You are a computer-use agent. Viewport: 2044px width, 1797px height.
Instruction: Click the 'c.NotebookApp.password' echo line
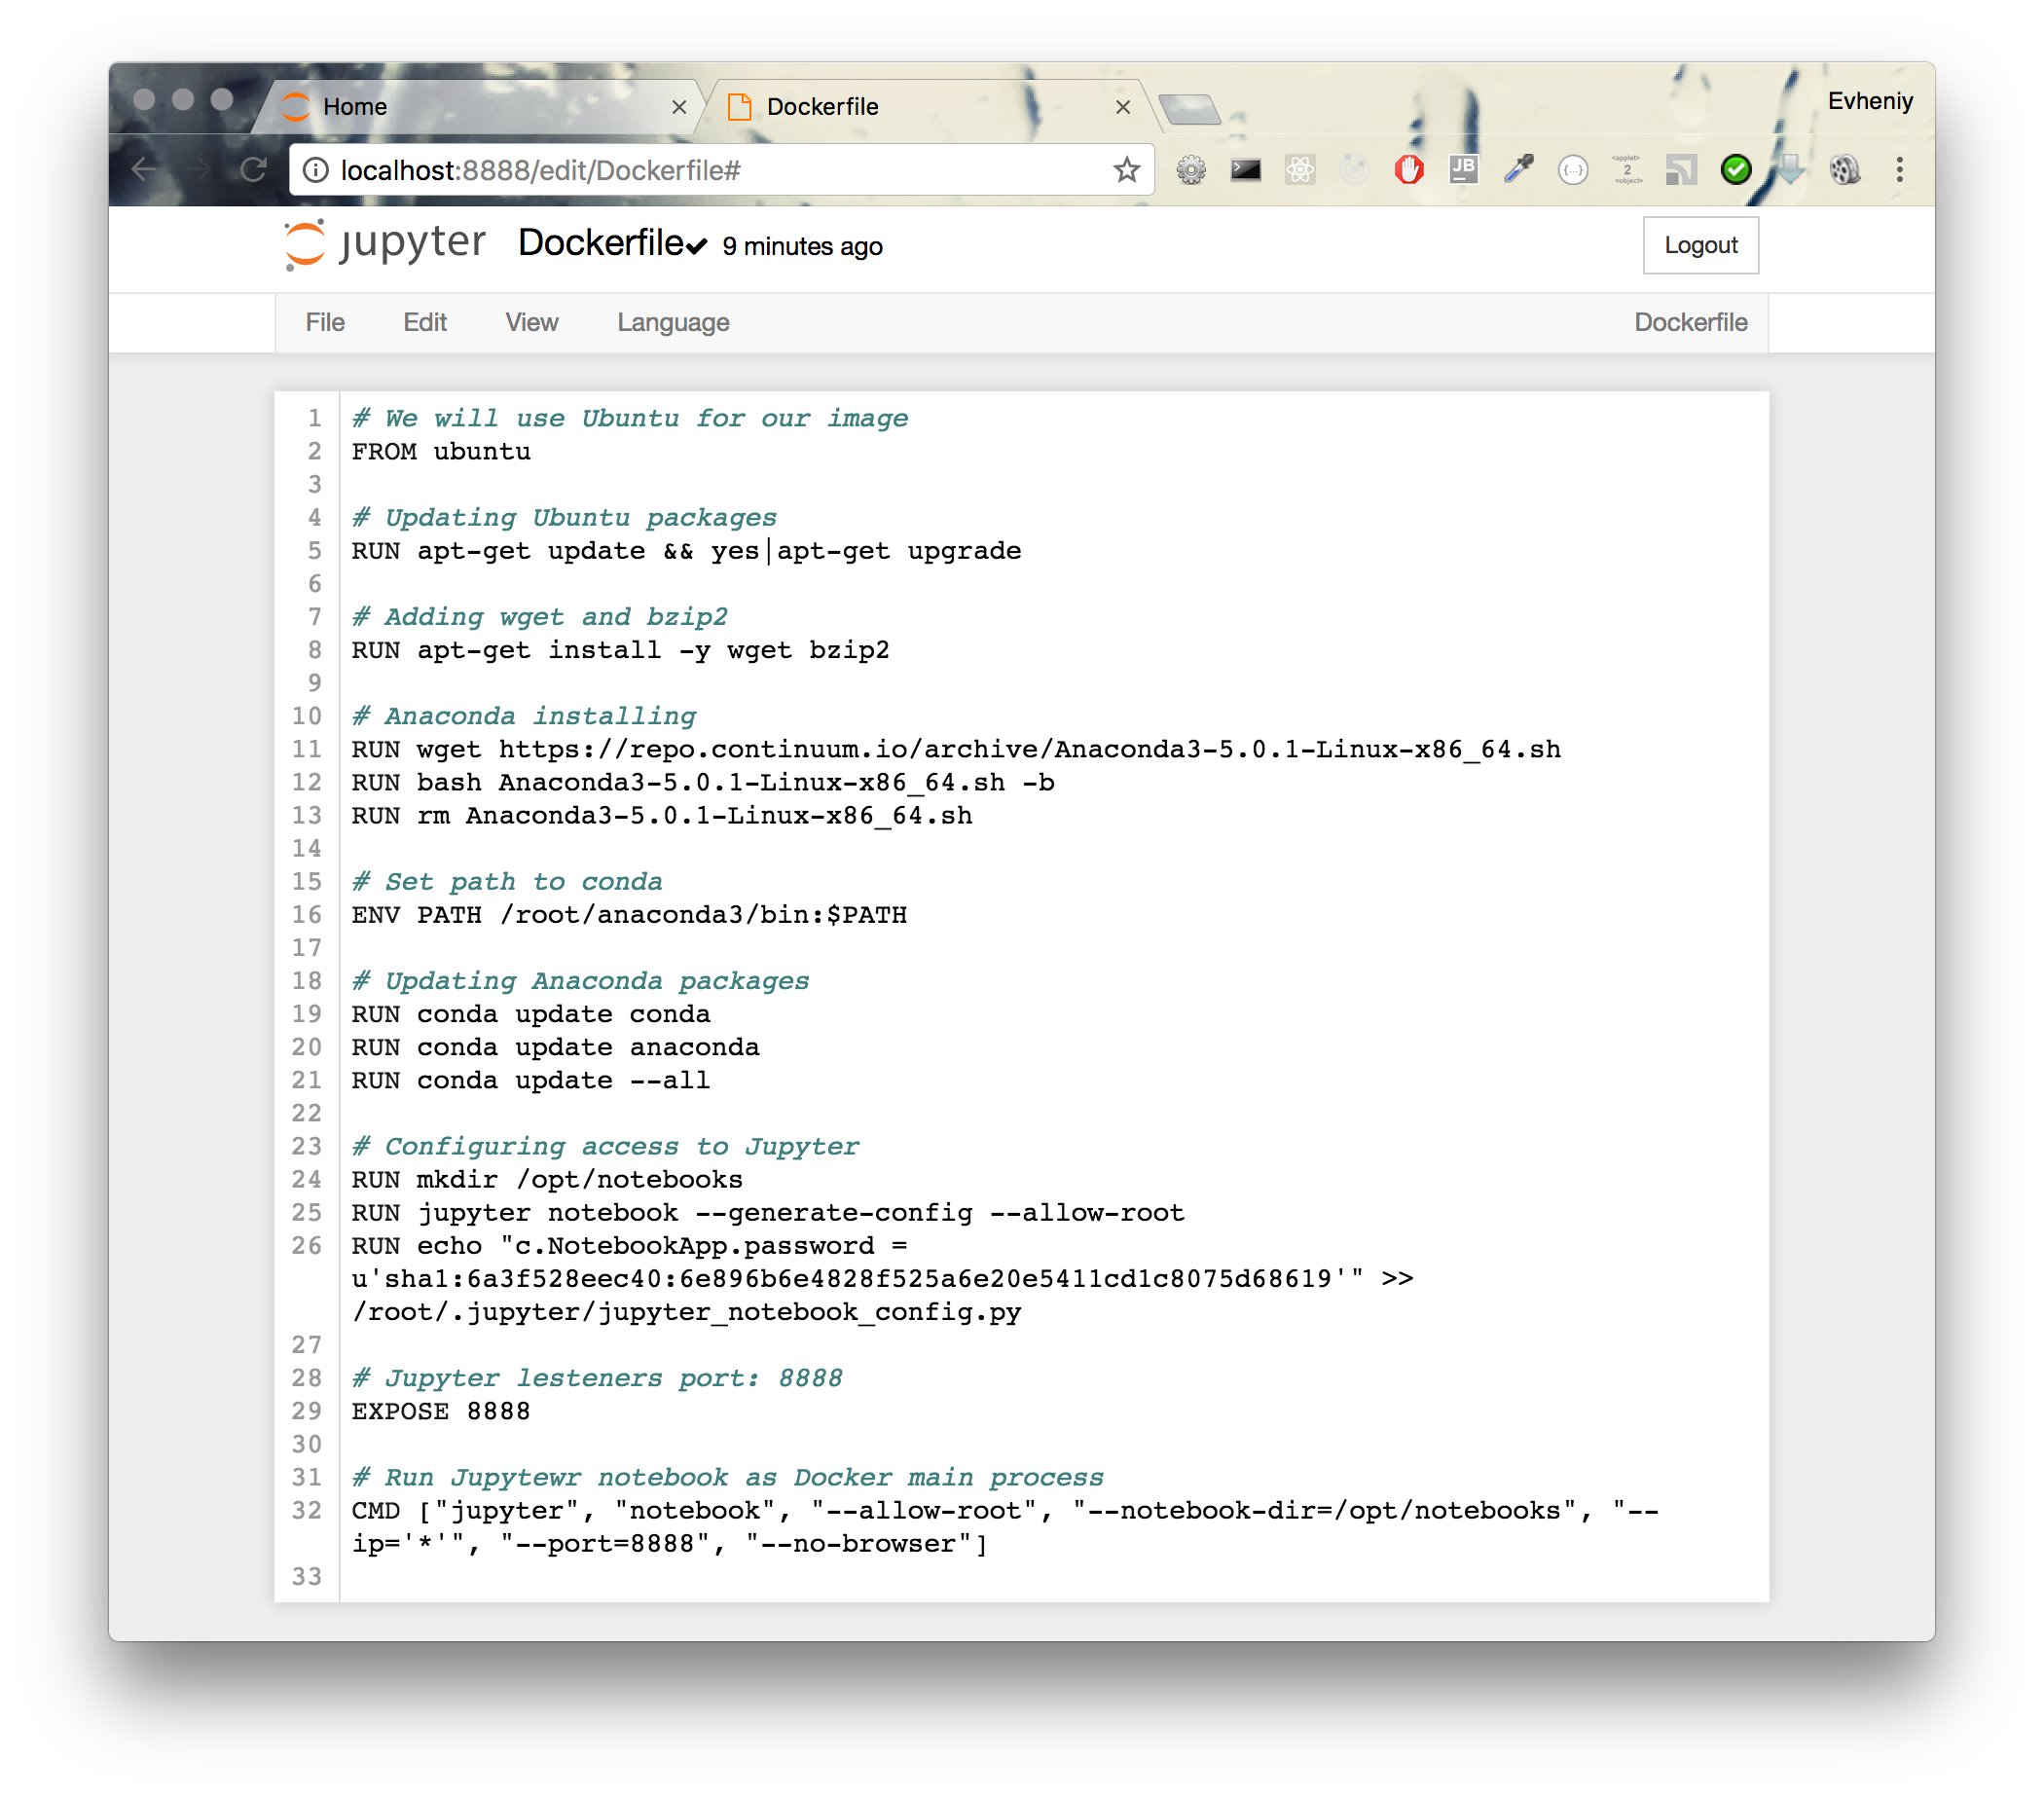pos(882,1278)
